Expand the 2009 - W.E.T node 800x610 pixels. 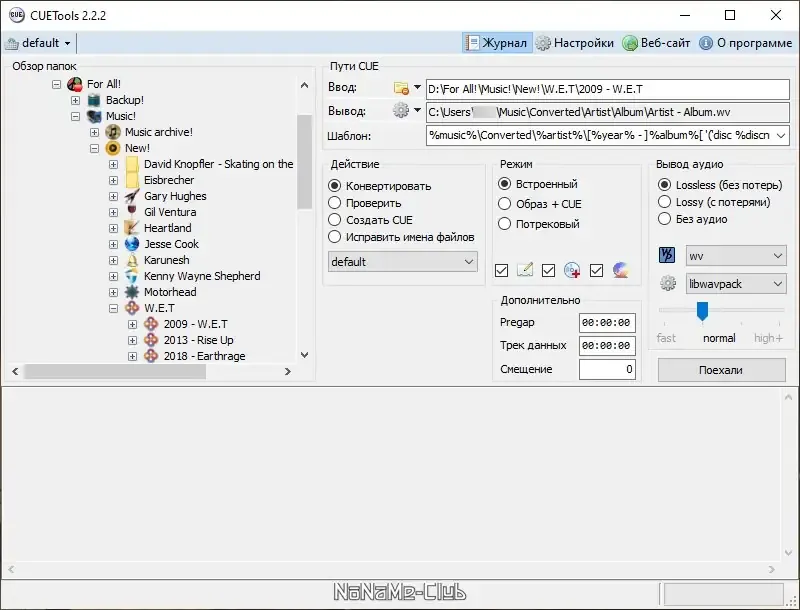pos(133,324)
